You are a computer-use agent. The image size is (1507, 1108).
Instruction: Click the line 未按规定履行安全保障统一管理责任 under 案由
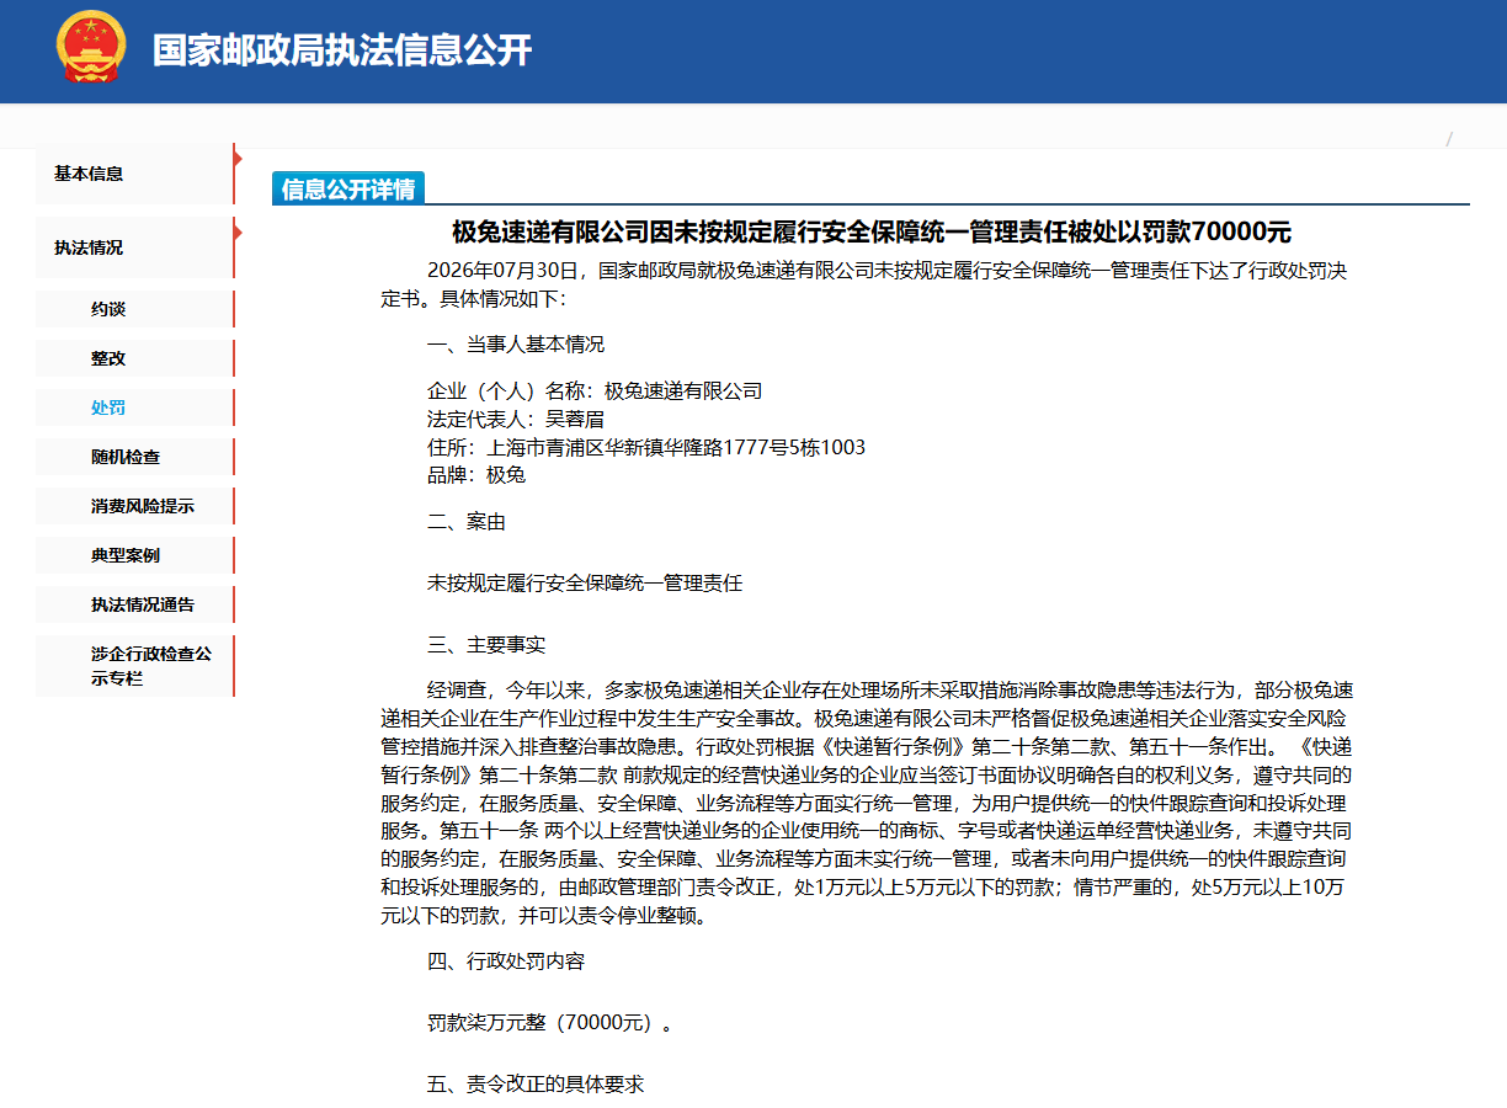click(x=585, y=583)
